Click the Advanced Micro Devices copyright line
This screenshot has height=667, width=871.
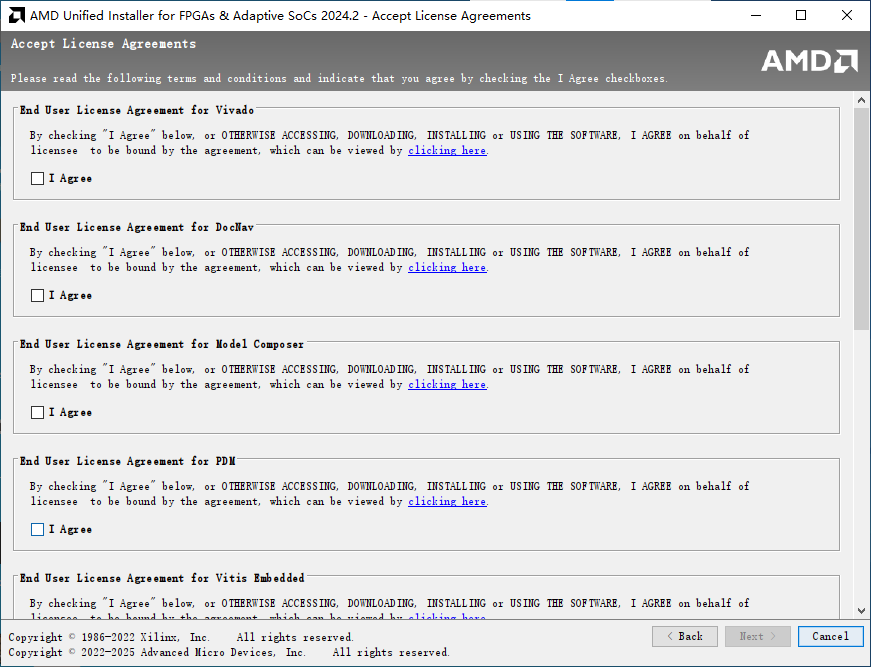(229, 652)
